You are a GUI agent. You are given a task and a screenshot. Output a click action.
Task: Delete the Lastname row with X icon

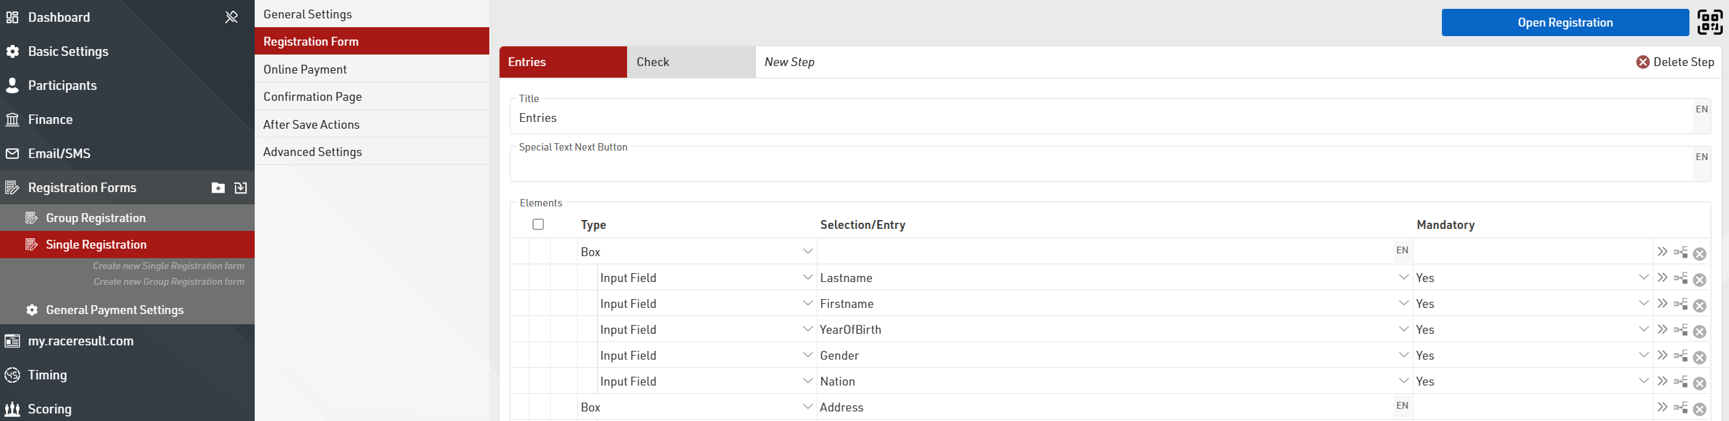pos(1699,279)
